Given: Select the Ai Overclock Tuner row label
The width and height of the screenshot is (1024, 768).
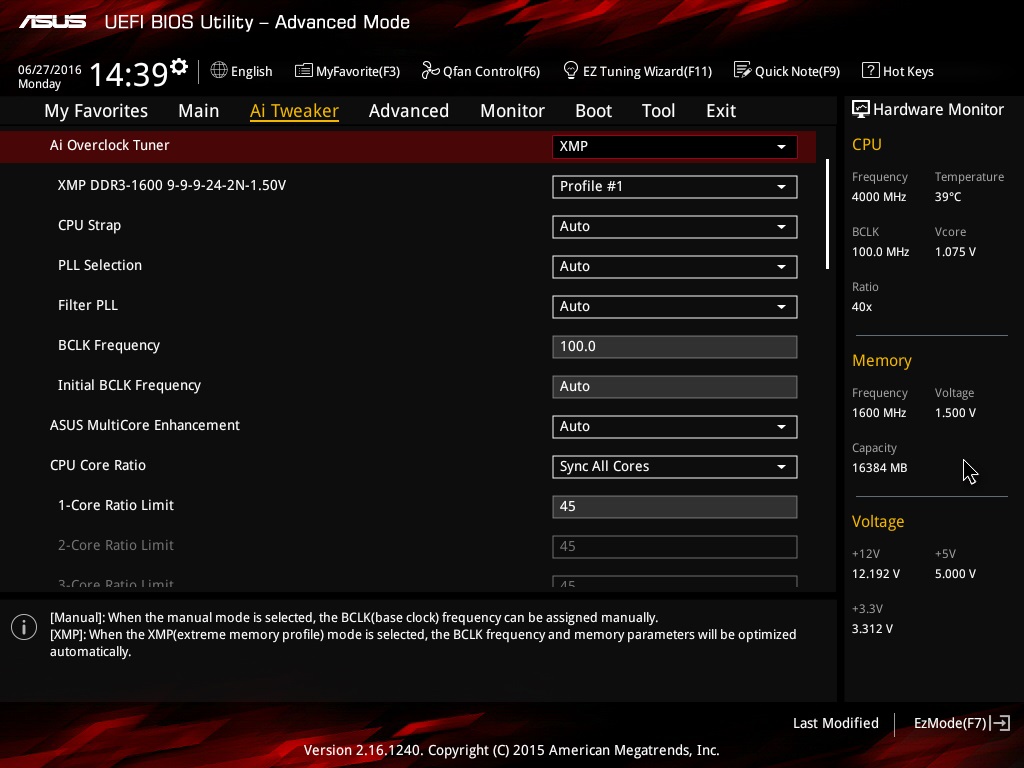Looking at the screenshot, I should coord(110,145).
